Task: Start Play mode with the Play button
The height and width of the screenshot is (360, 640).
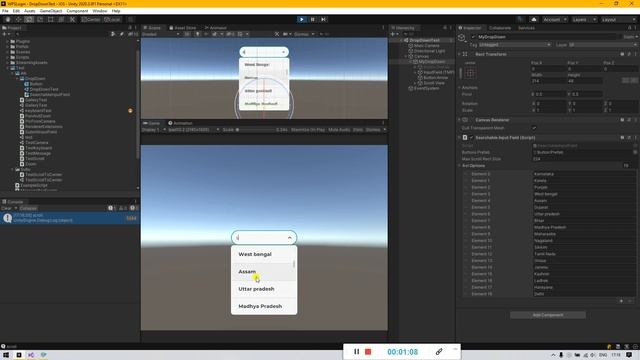Action: pyautogui.click(x=302, y=19)
